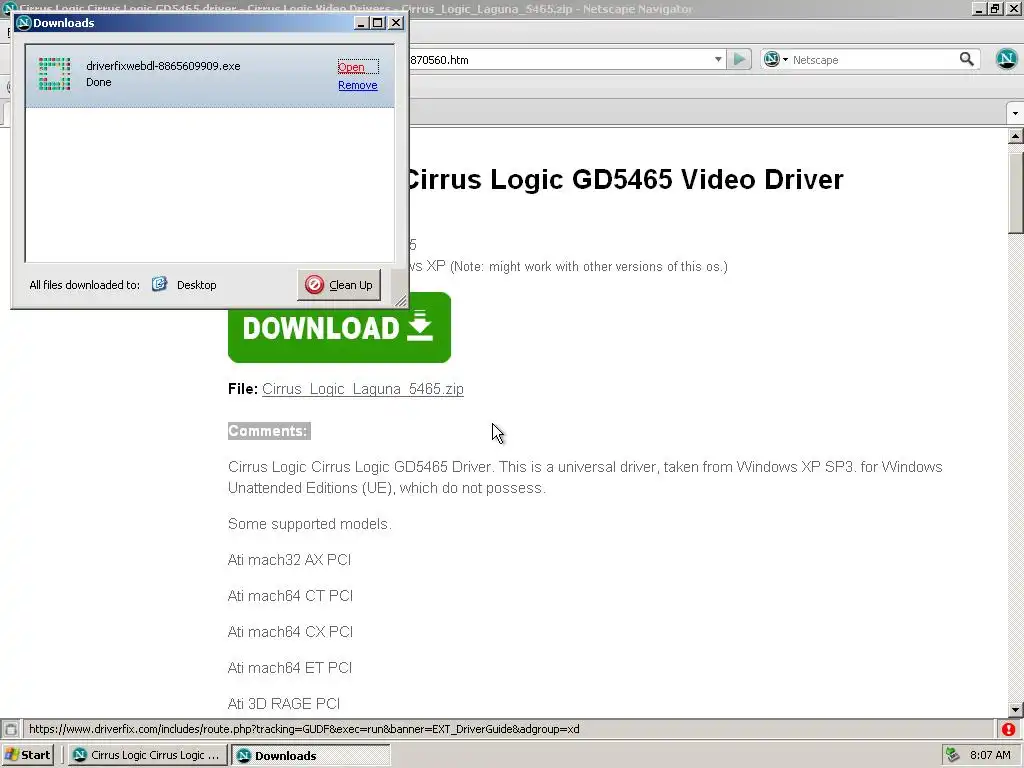Minimize the Downloads window

pyautogui.click(x=361, y=23)
